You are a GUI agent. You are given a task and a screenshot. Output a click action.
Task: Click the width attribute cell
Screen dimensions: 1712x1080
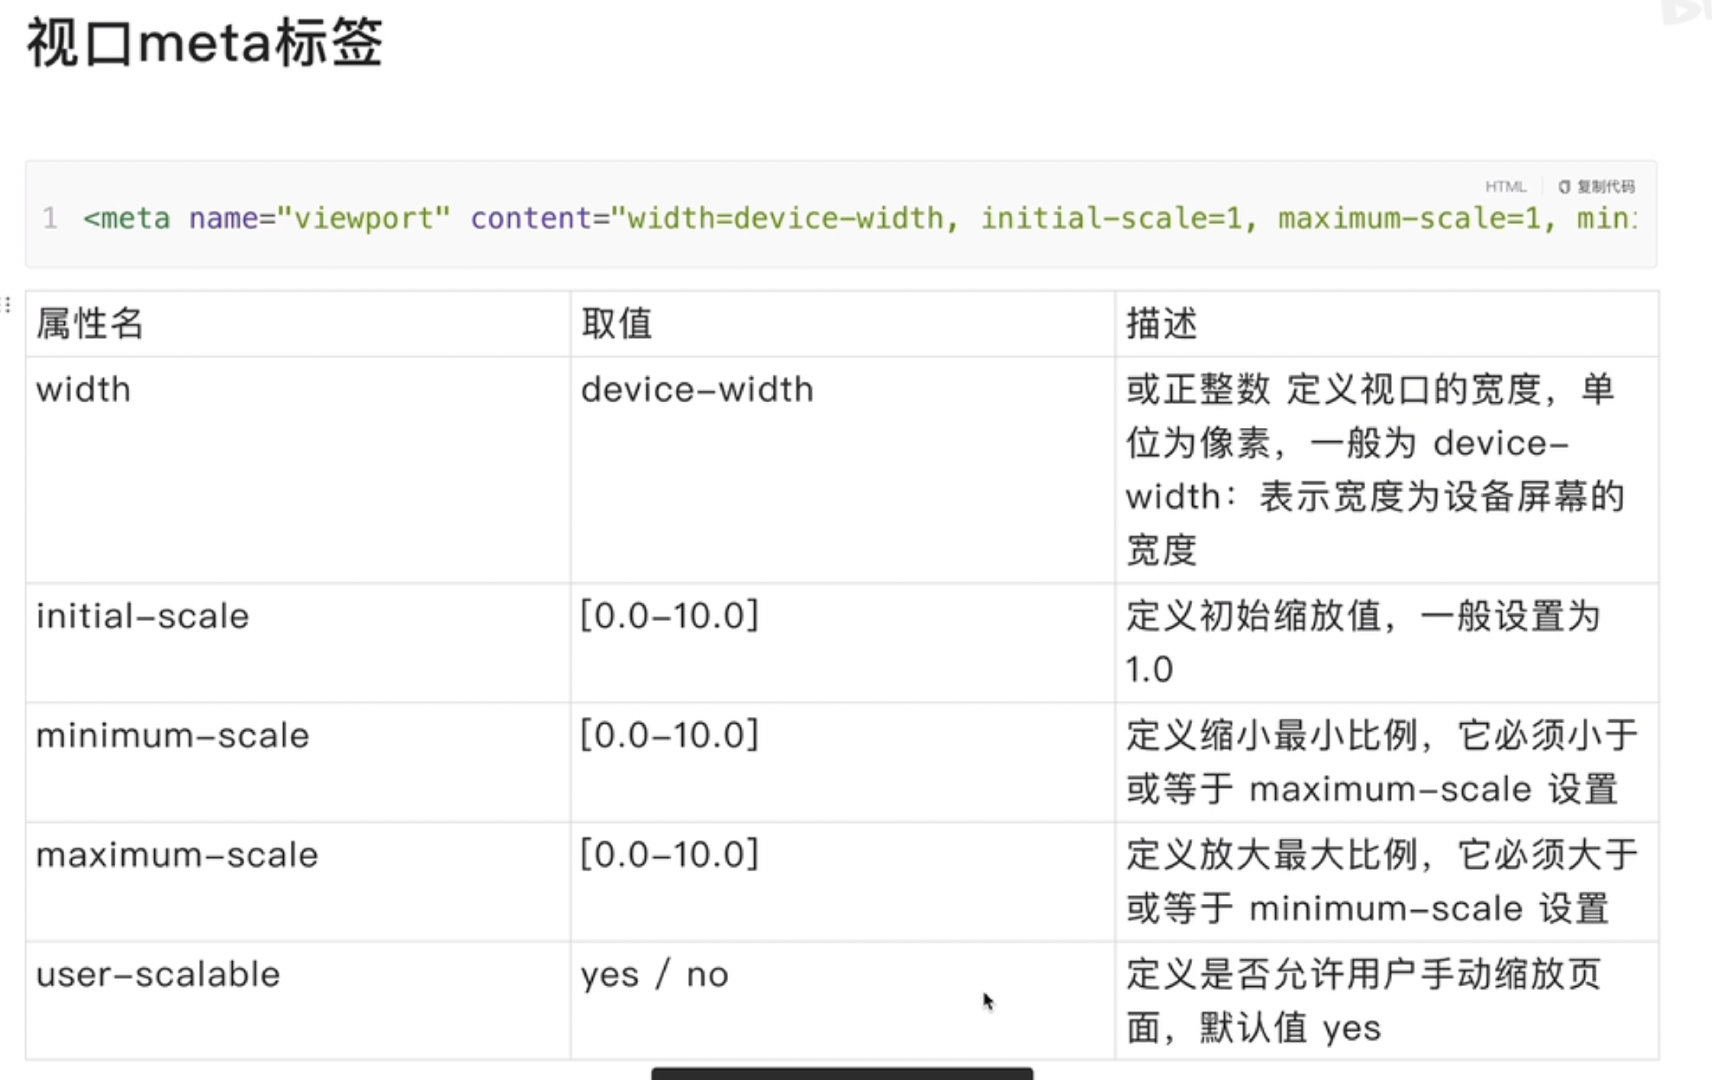(298, 470)
